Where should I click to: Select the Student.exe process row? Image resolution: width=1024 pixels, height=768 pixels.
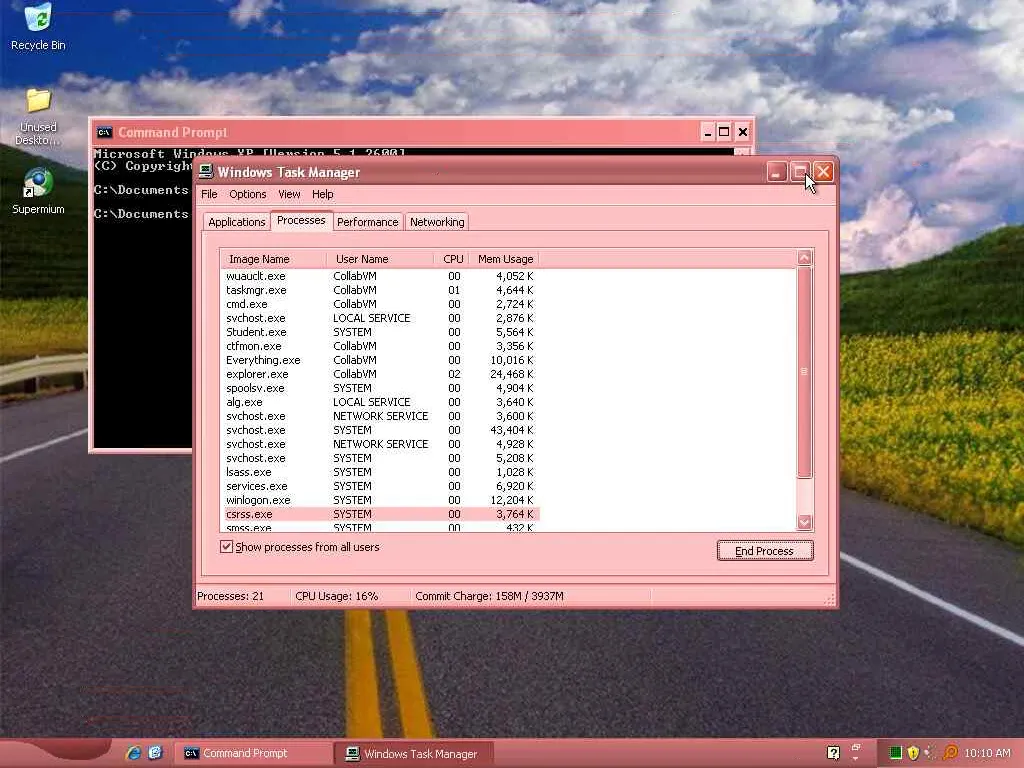(380, 332)
